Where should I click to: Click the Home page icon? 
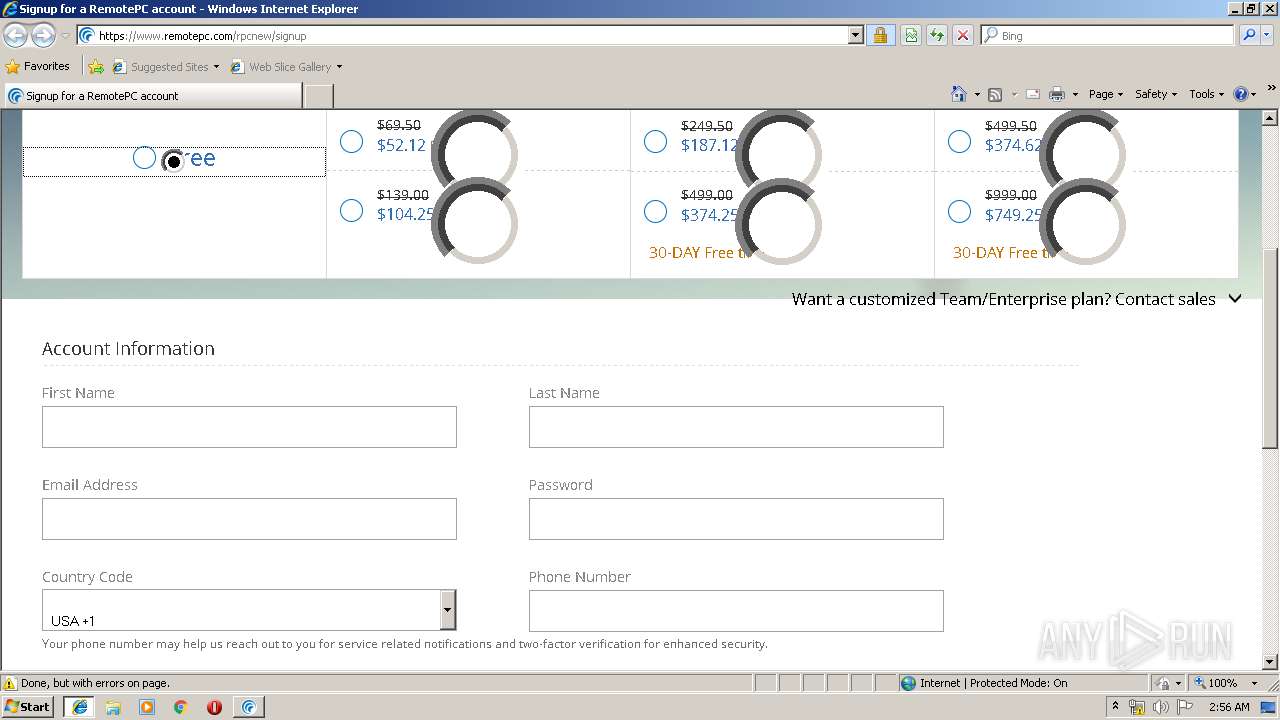[x=958, y=94]
